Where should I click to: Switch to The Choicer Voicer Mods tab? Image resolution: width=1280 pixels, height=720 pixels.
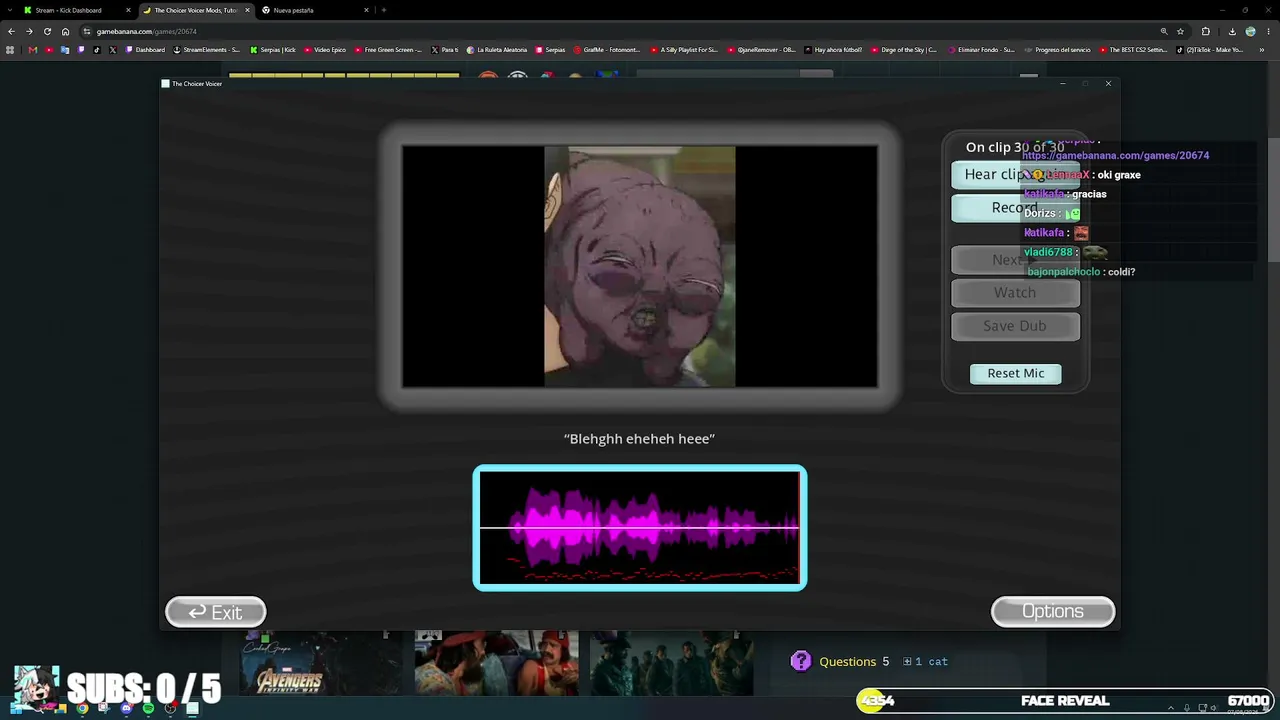[196, 10]
